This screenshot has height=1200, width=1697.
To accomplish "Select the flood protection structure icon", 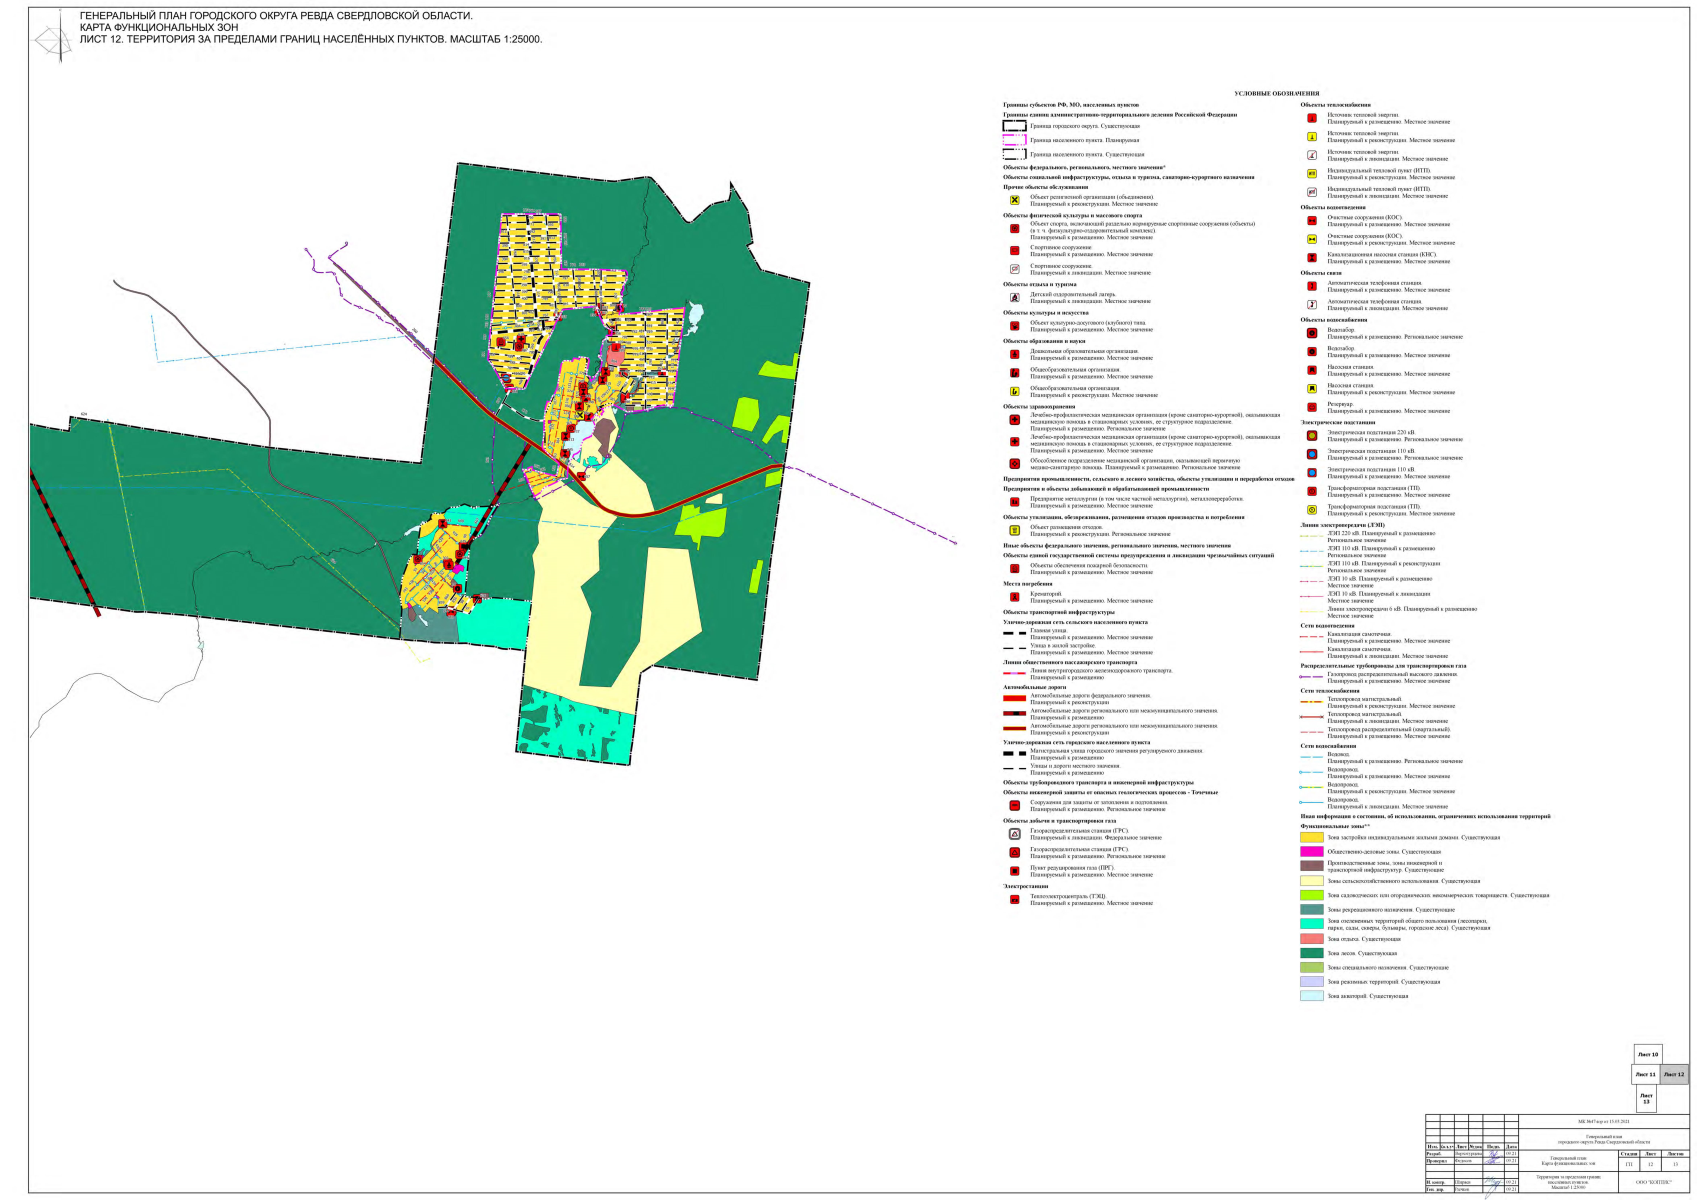I will coord(1014,805).
